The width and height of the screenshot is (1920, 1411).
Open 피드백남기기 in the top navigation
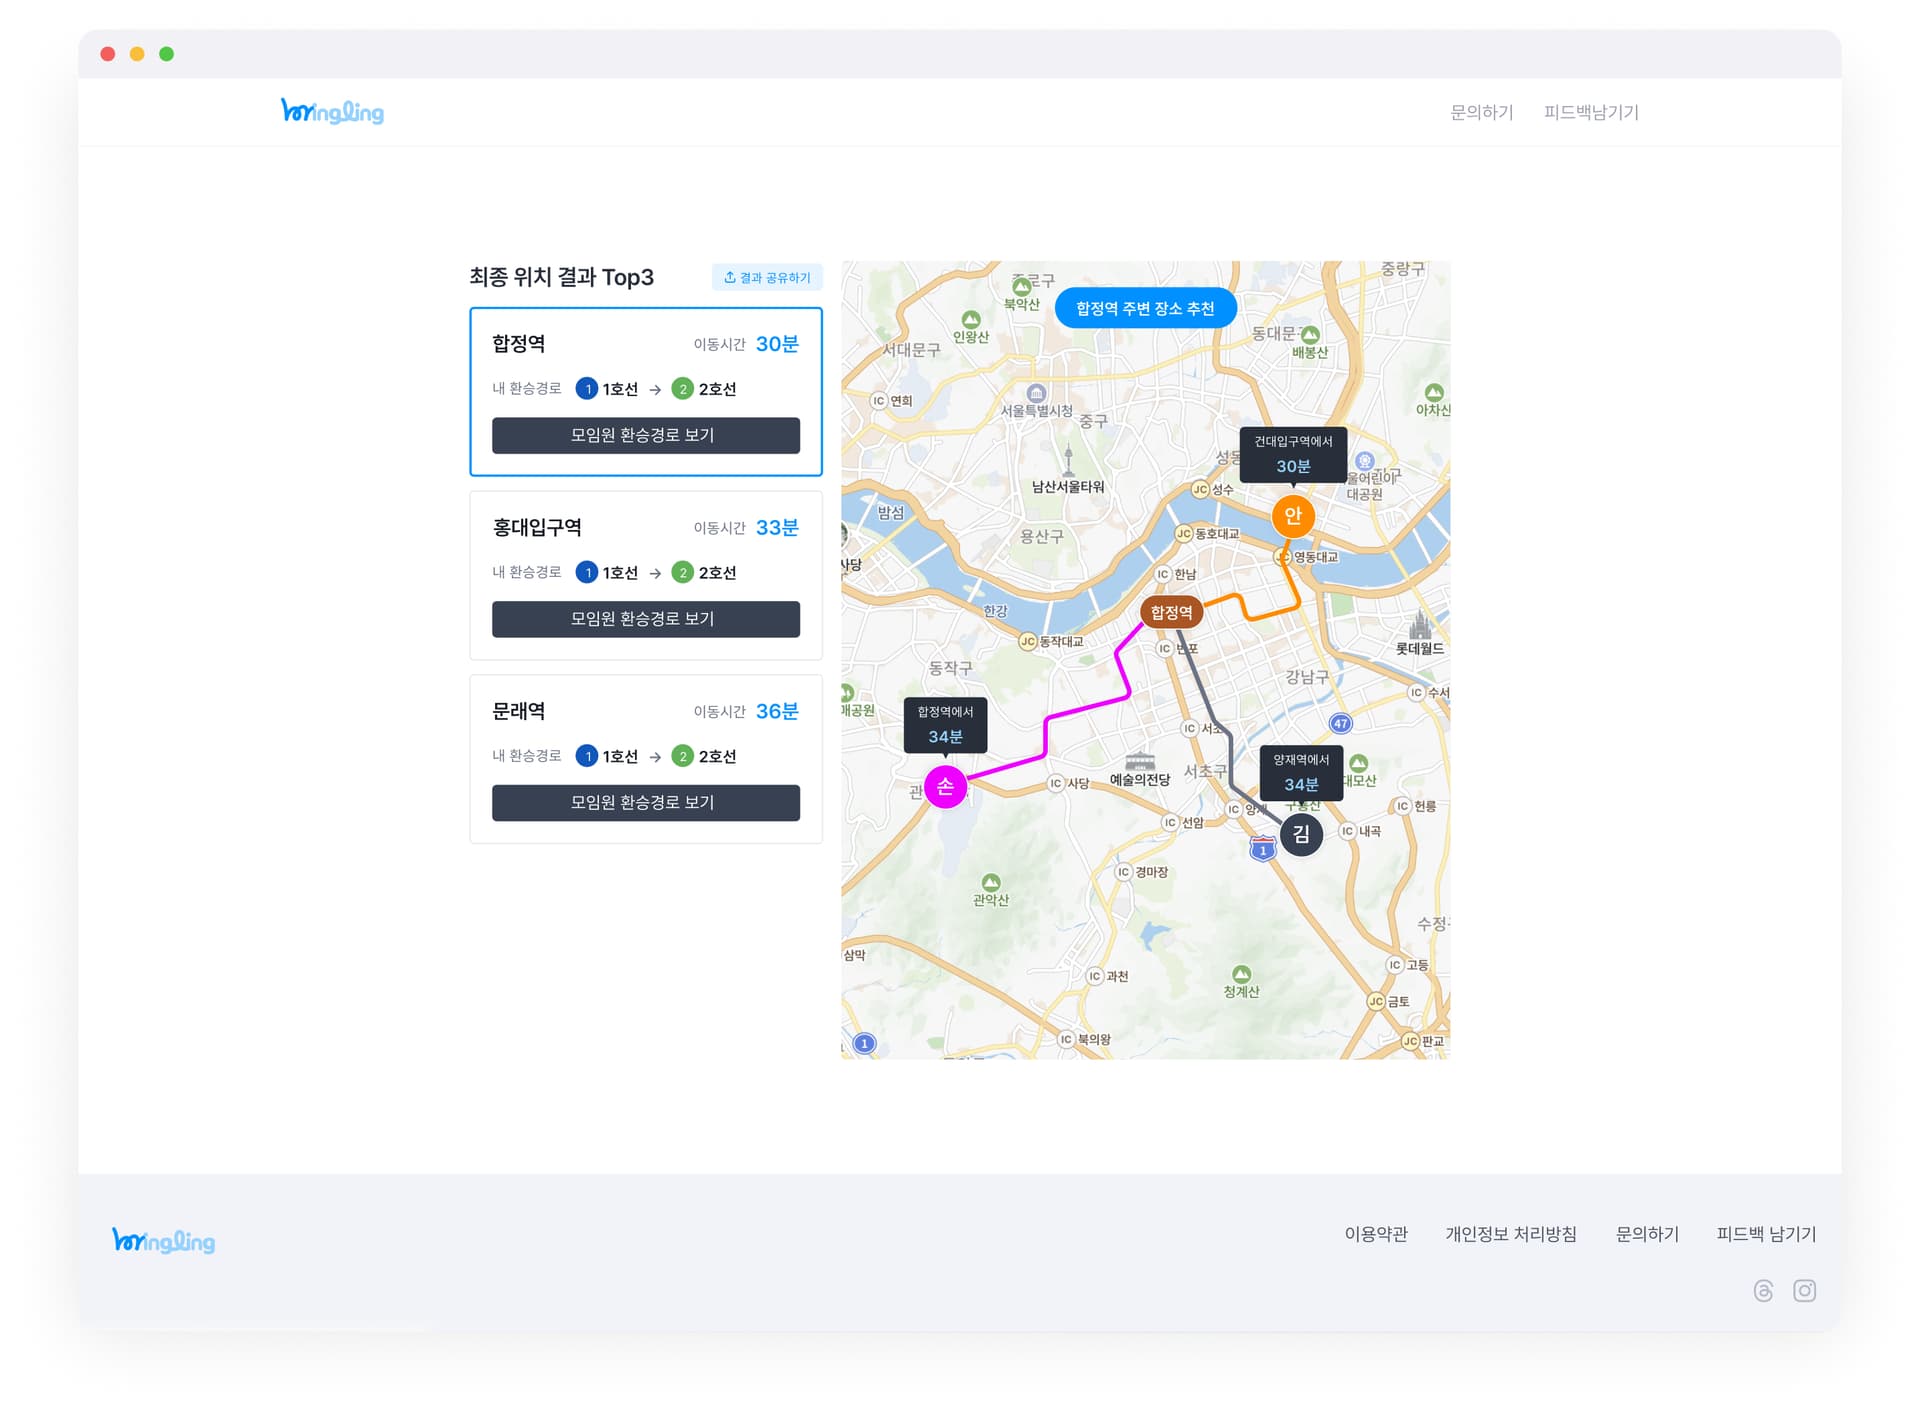click(1590, 112)
